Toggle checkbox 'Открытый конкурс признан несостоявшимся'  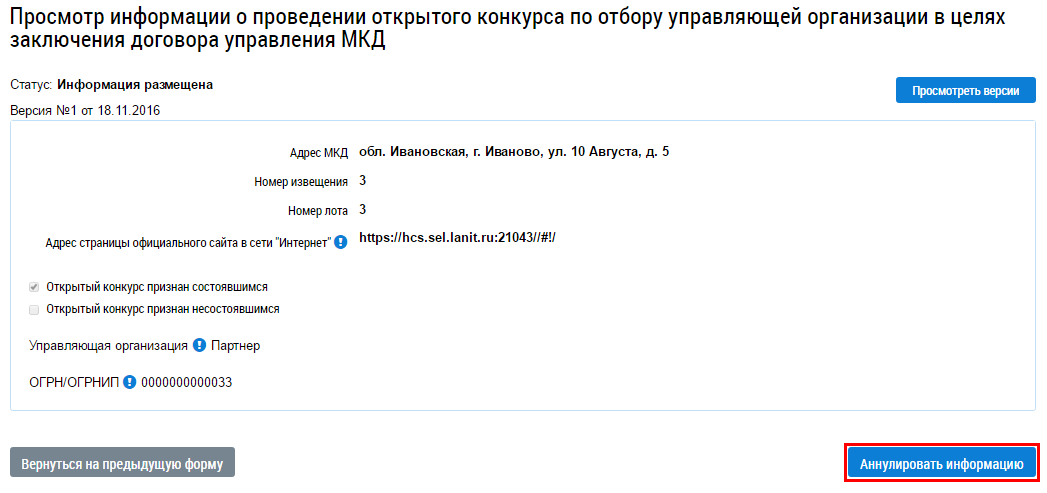(x=34, y=310)
